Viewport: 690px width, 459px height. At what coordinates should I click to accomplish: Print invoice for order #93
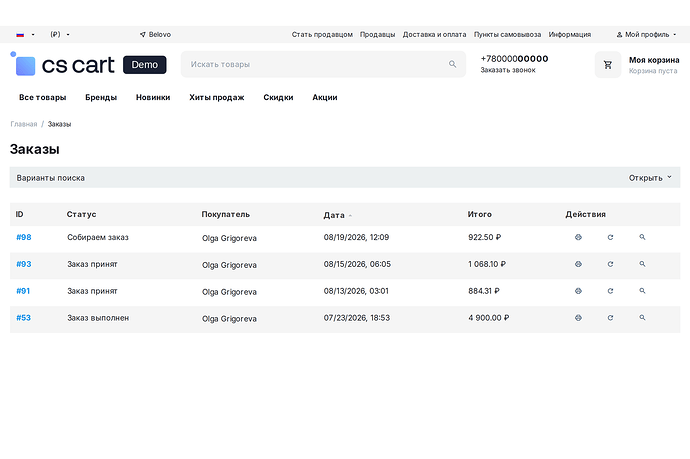click(x=578, y=264)
